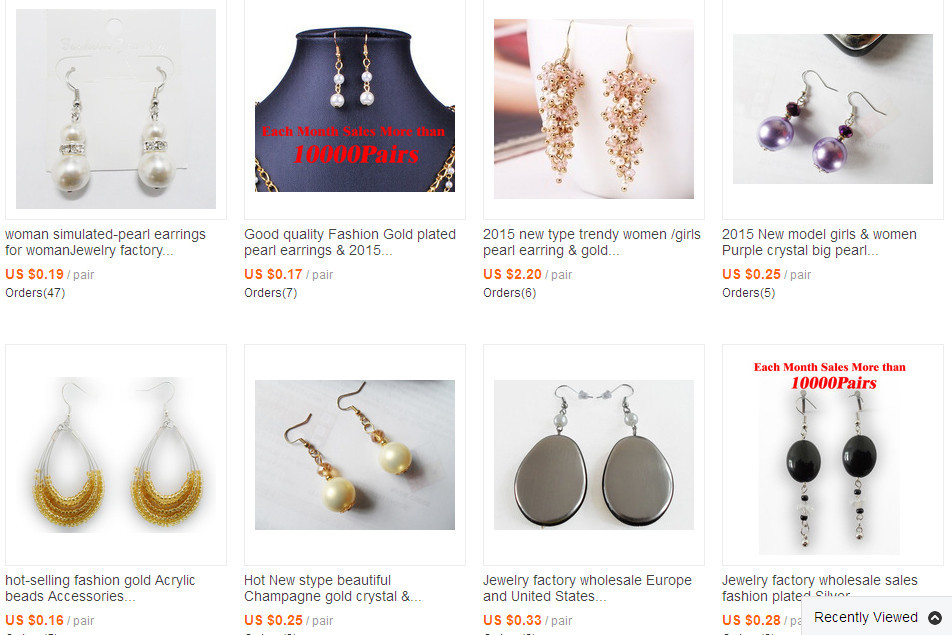
Task: Open gold plated pearl earrings on navy bust image
Action: click(x=355, y=109)
